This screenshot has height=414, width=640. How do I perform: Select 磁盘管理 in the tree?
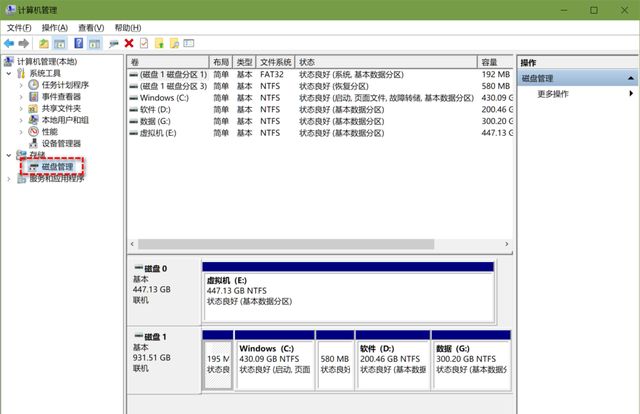click(x=57, y=167)
